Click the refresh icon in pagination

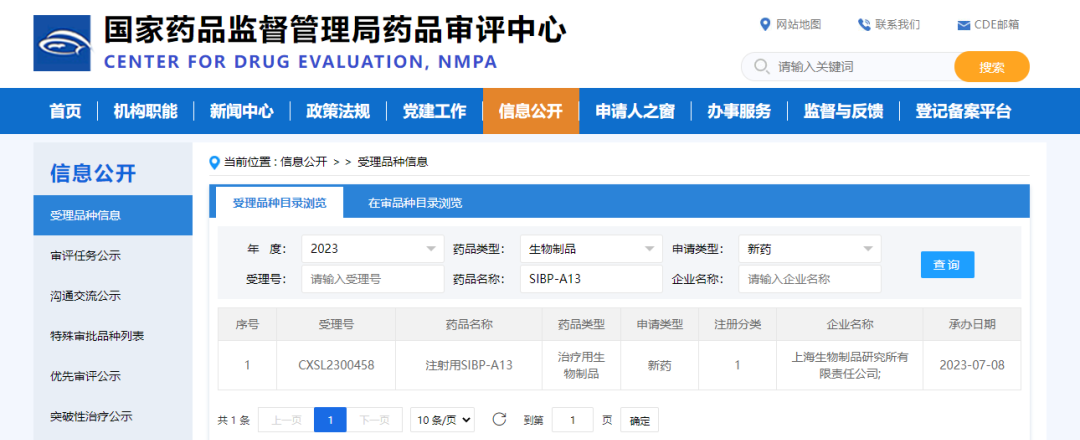click(499, 420)
